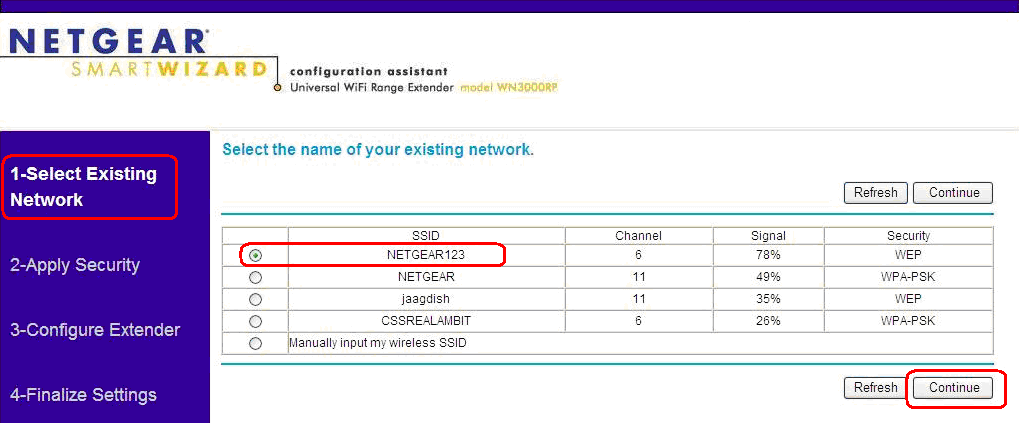Select the manually input SSID radio option

pos(255,344)
